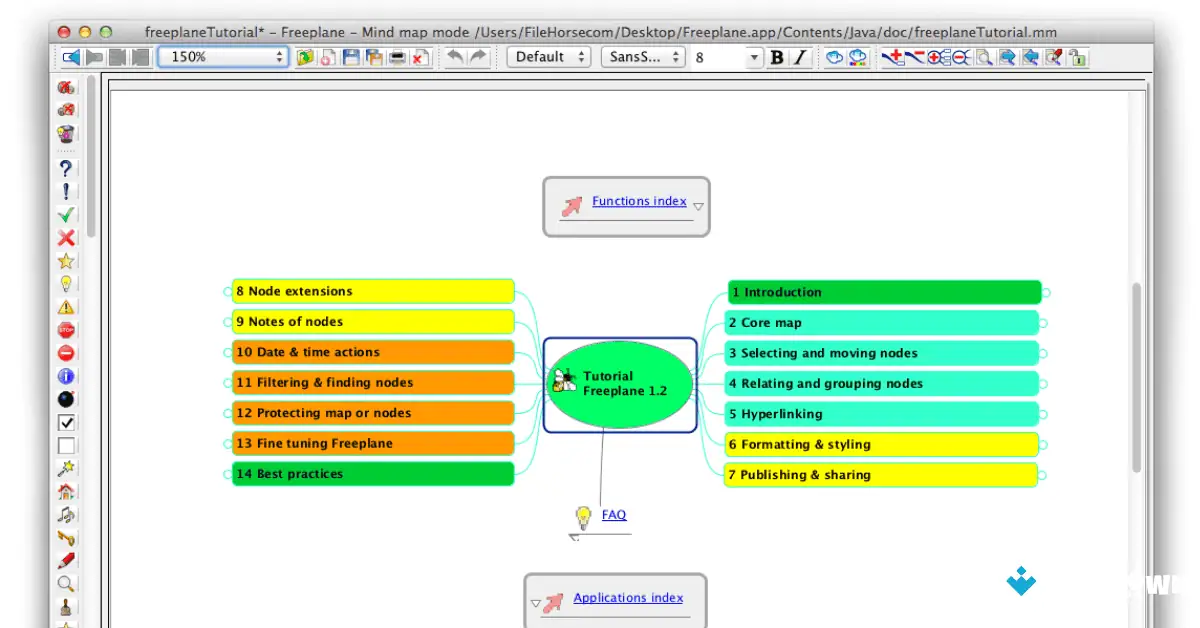Select the "1 Introduction" node
Screen dimensions: 1200x628
click(x=883, y=292)
